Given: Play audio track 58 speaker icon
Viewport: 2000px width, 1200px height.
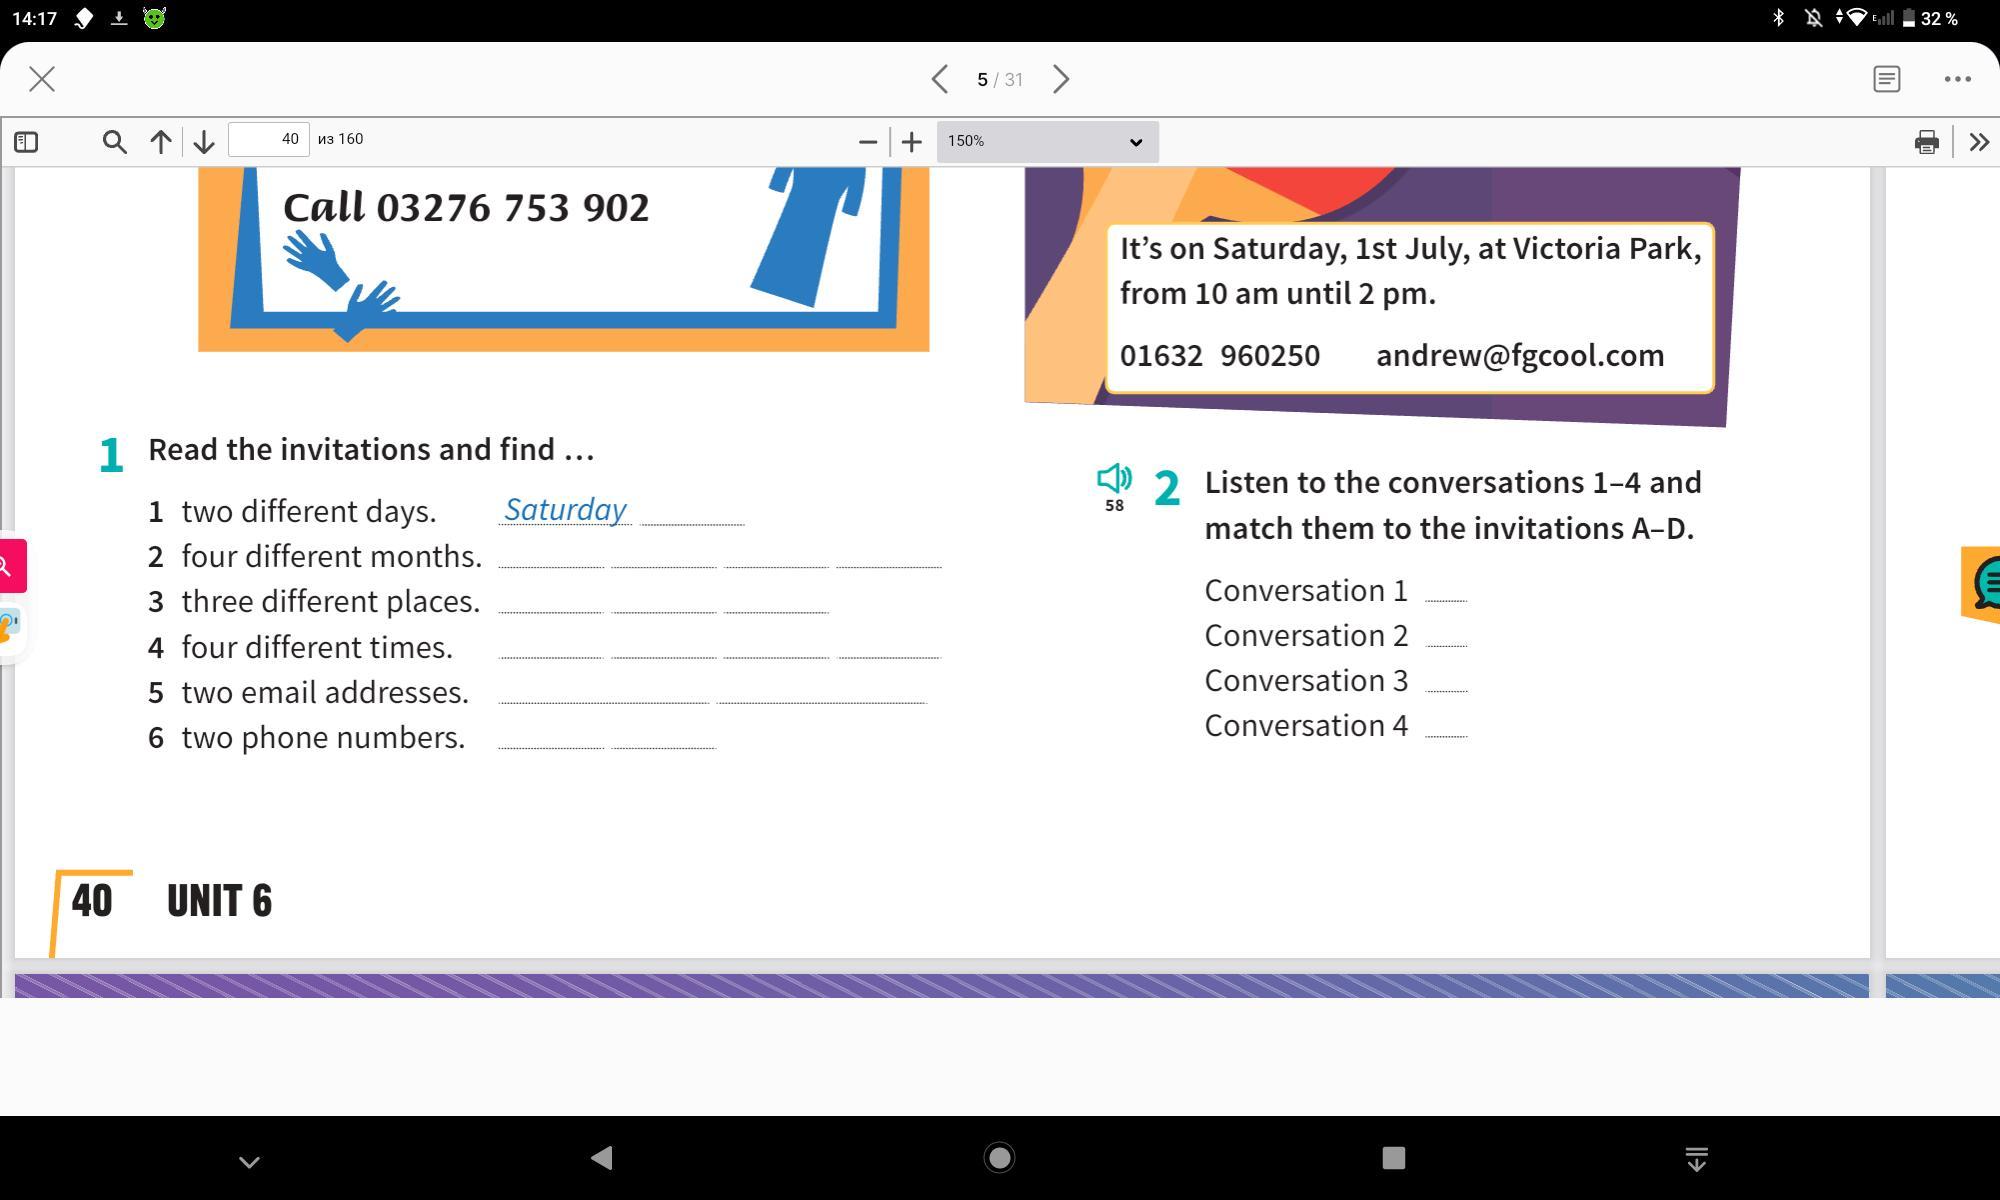Looking at the screenshot, I should pyautogui.click(x=1114, y=478).
